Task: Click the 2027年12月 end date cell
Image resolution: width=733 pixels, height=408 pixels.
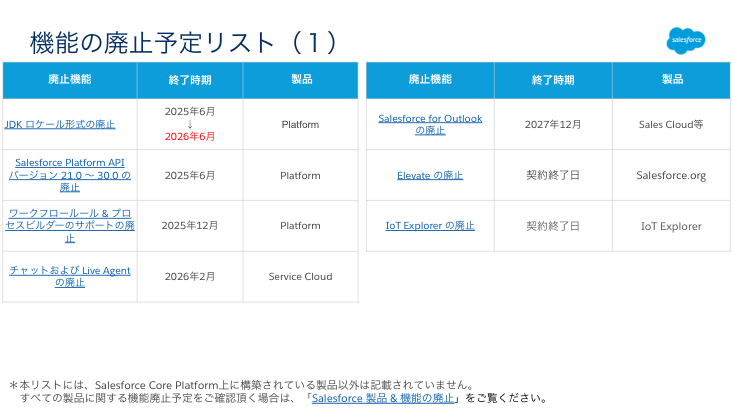Action: pyautogui.click(x=553, y=124)
